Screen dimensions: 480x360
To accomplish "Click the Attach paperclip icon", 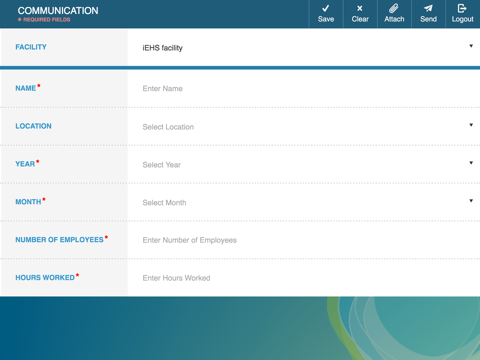I will 394,8.
